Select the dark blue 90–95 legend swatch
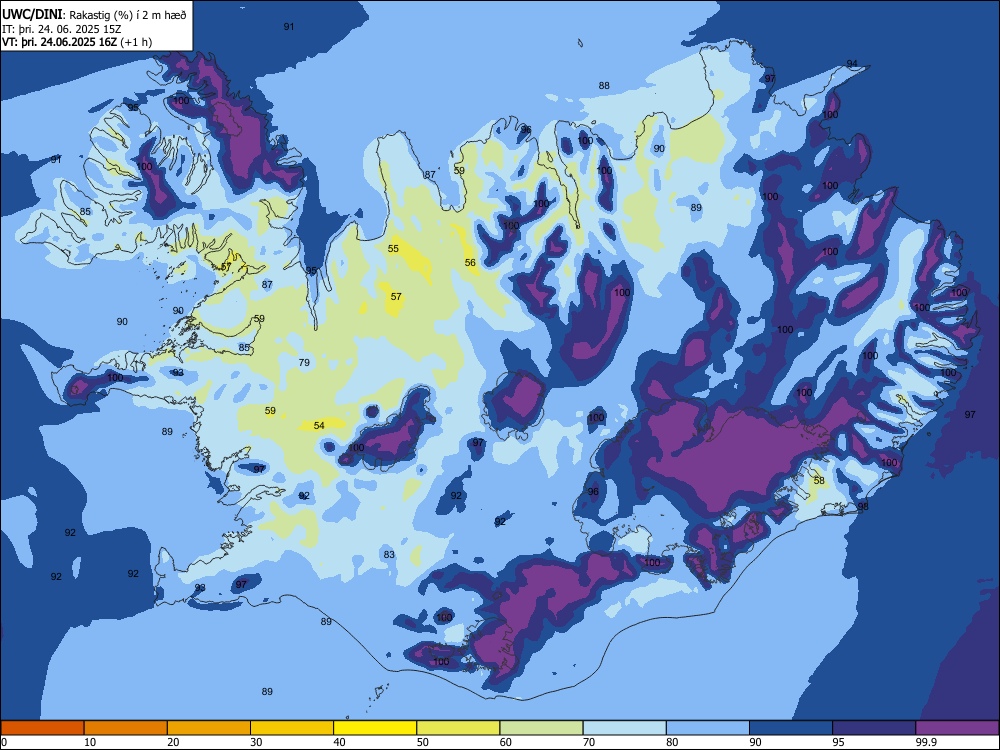The width and height of the screenshot is (1000, 750). 791,728
